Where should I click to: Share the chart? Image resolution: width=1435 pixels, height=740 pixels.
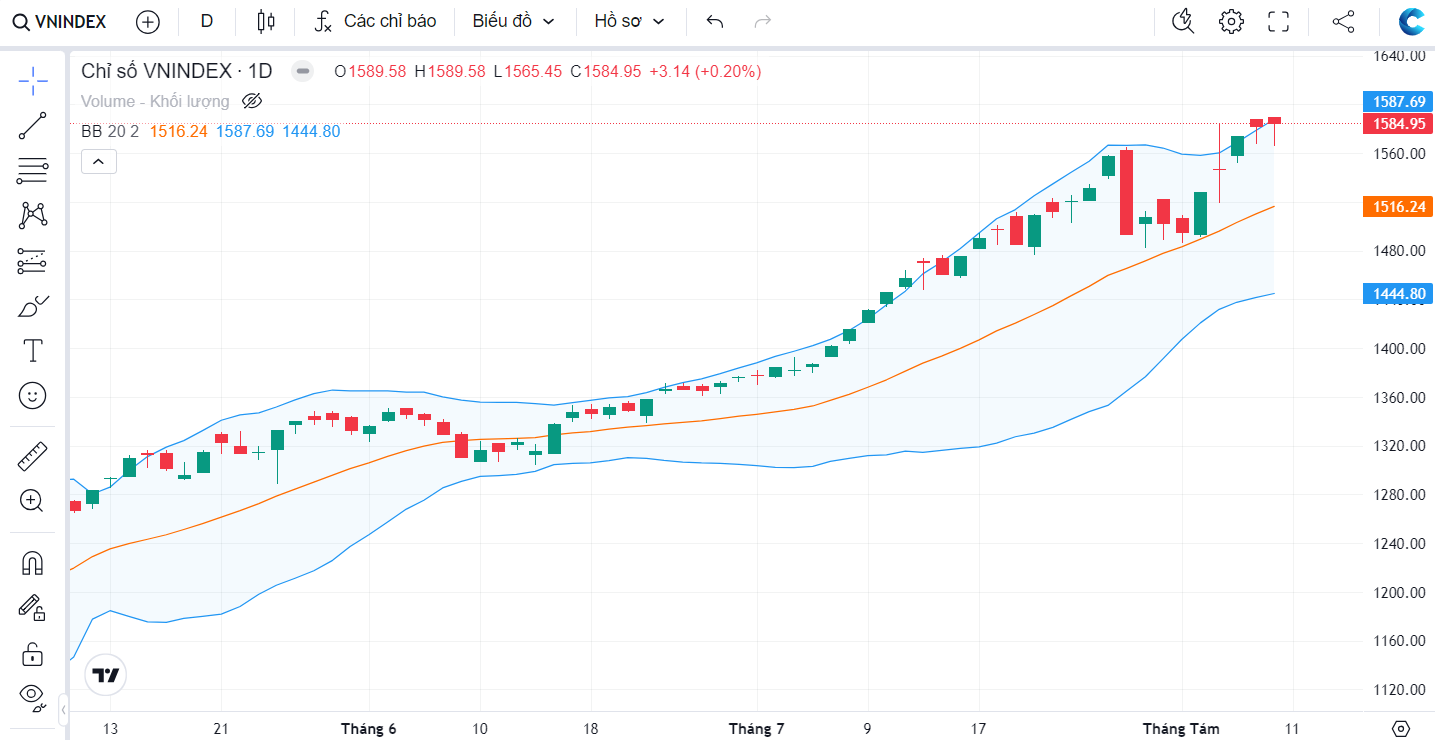click(x=1344, y=21)
